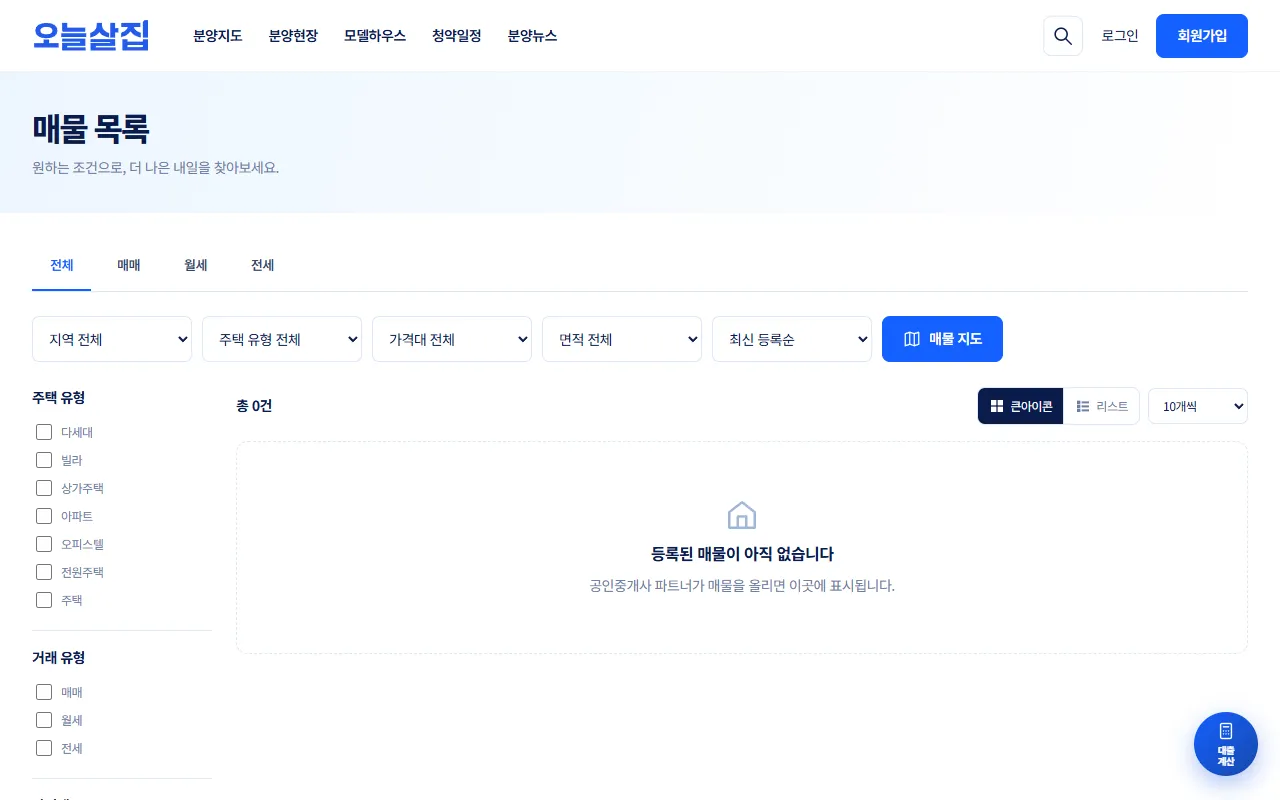Open 청약일정 in the navigation
The width and height of the screenshot is (1280, 800).
pyautogui.click(x=457, y=36)
